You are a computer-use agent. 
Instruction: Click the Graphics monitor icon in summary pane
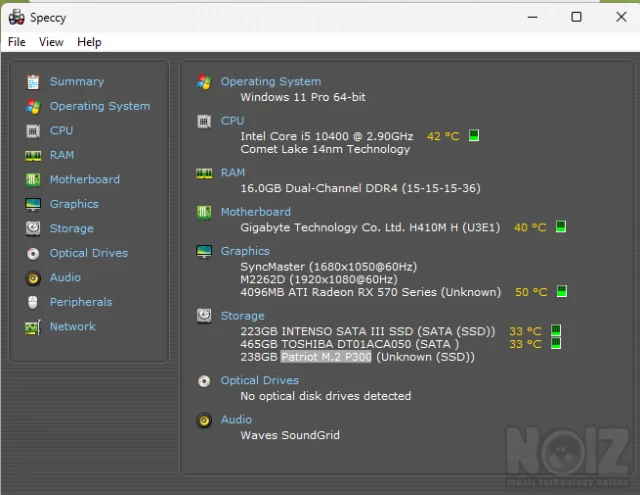coord(204,252)
